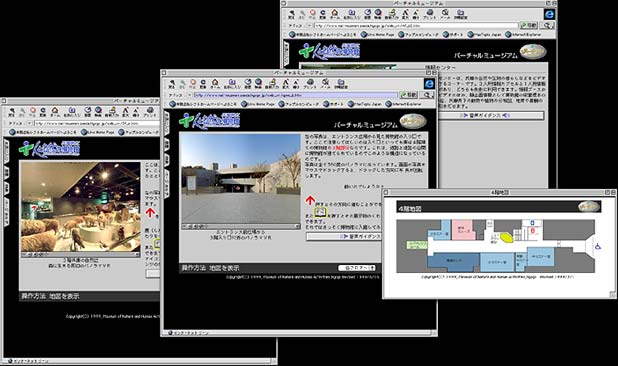Click Print in the top-right information center window
Screen dimensions: 618x366
(x=430, y=14)
